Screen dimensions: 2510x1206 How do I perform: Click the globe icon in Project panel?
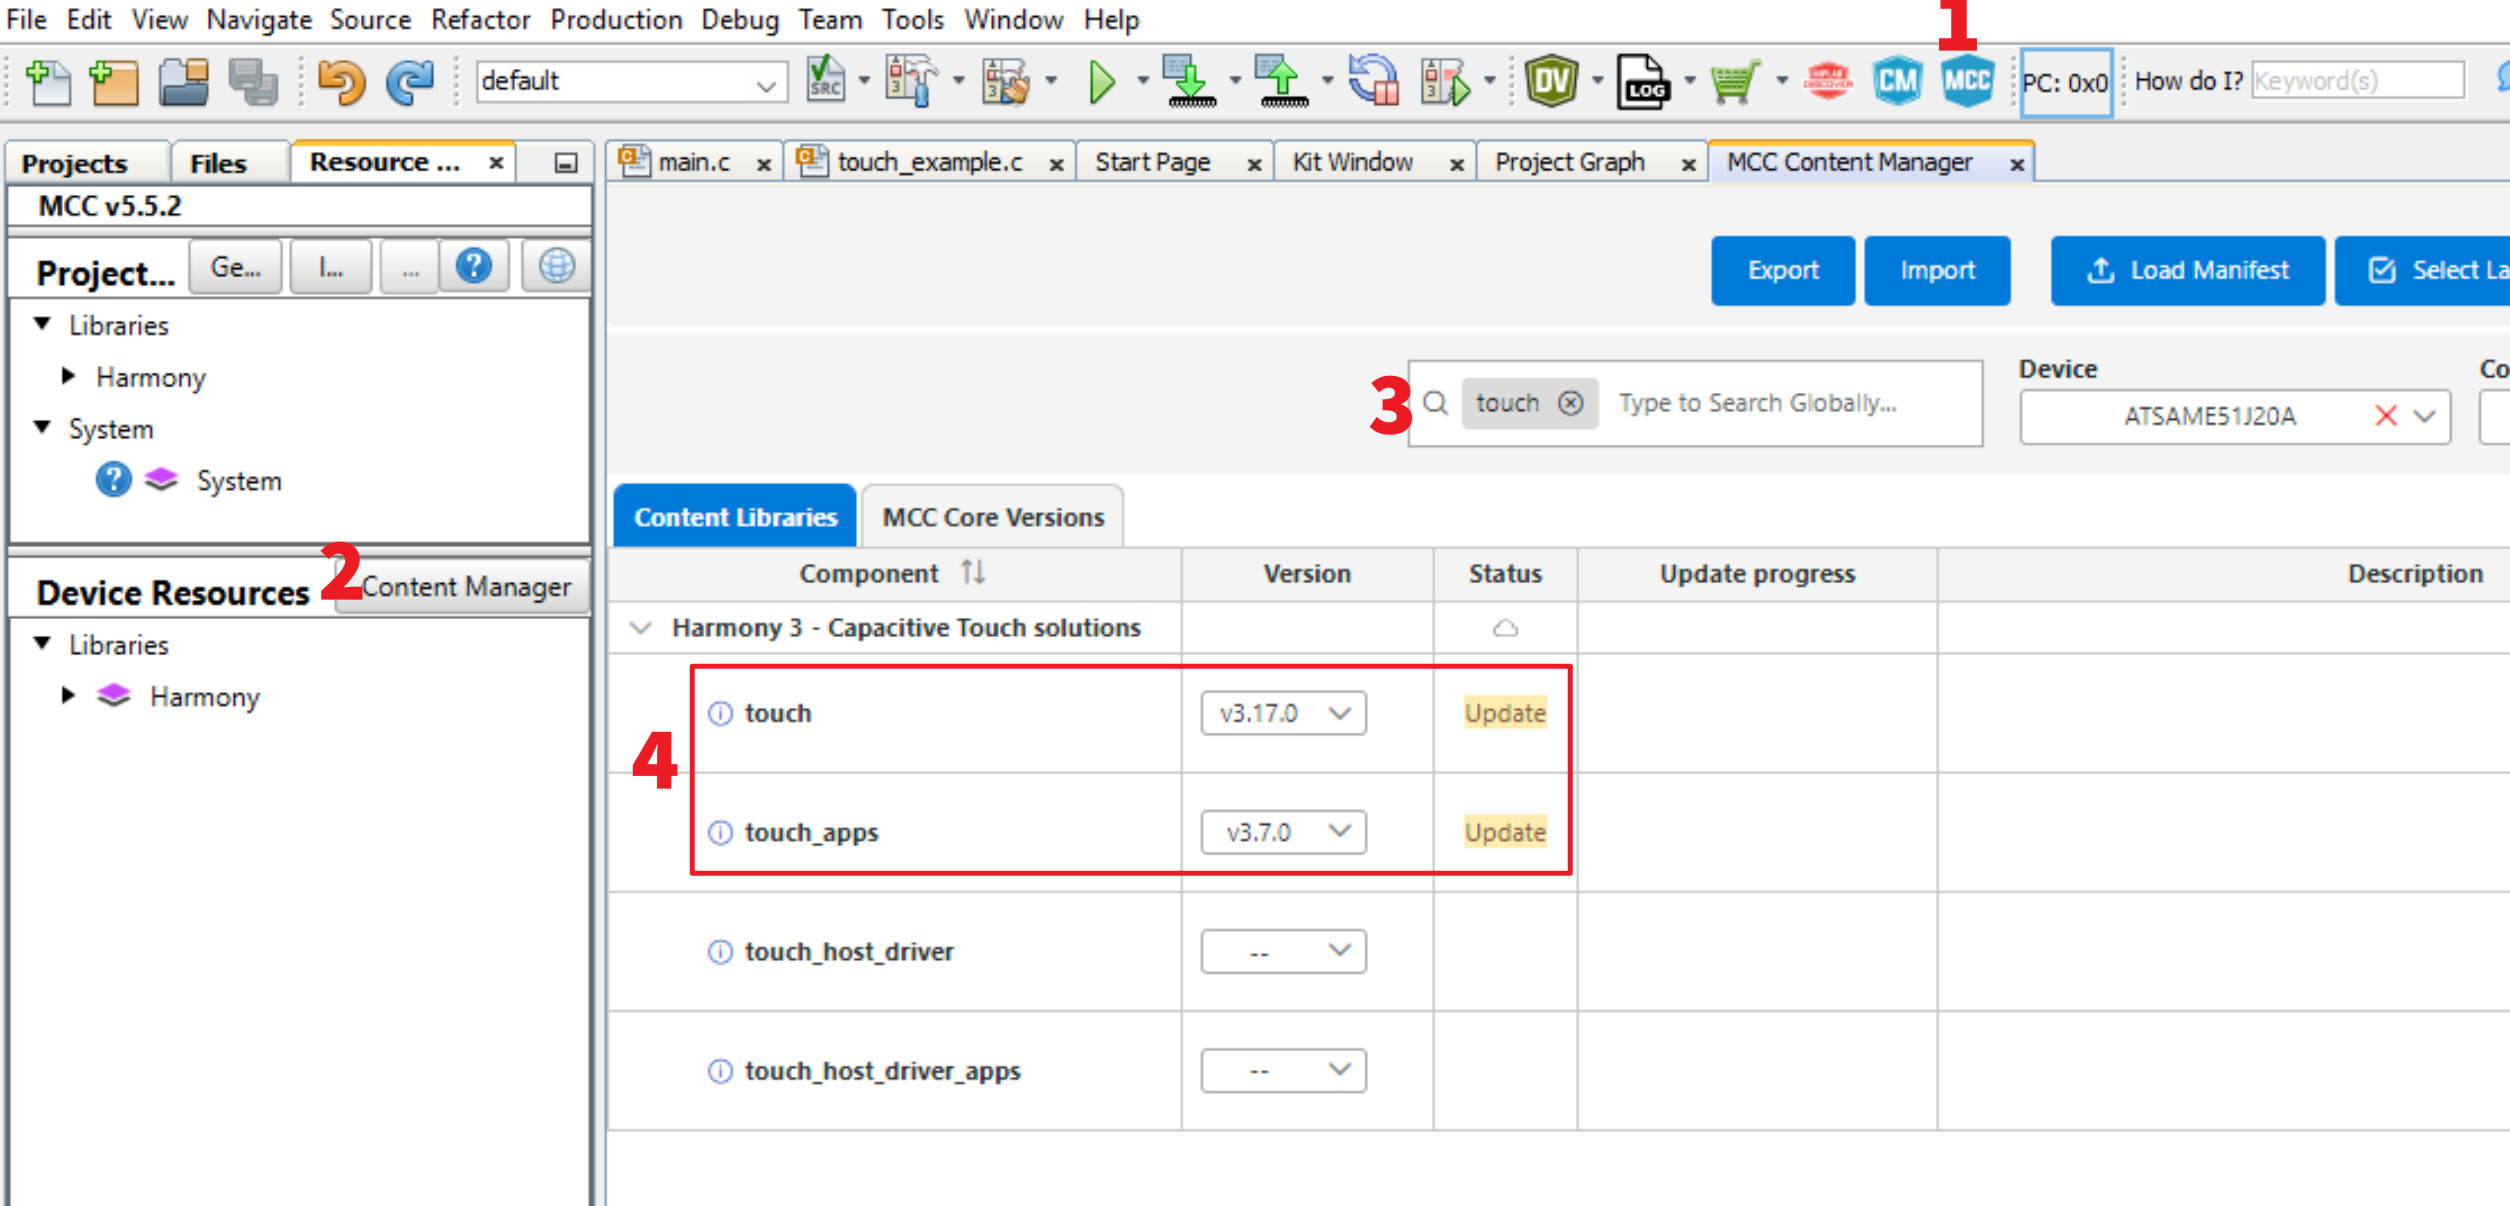tap(557, 266)
